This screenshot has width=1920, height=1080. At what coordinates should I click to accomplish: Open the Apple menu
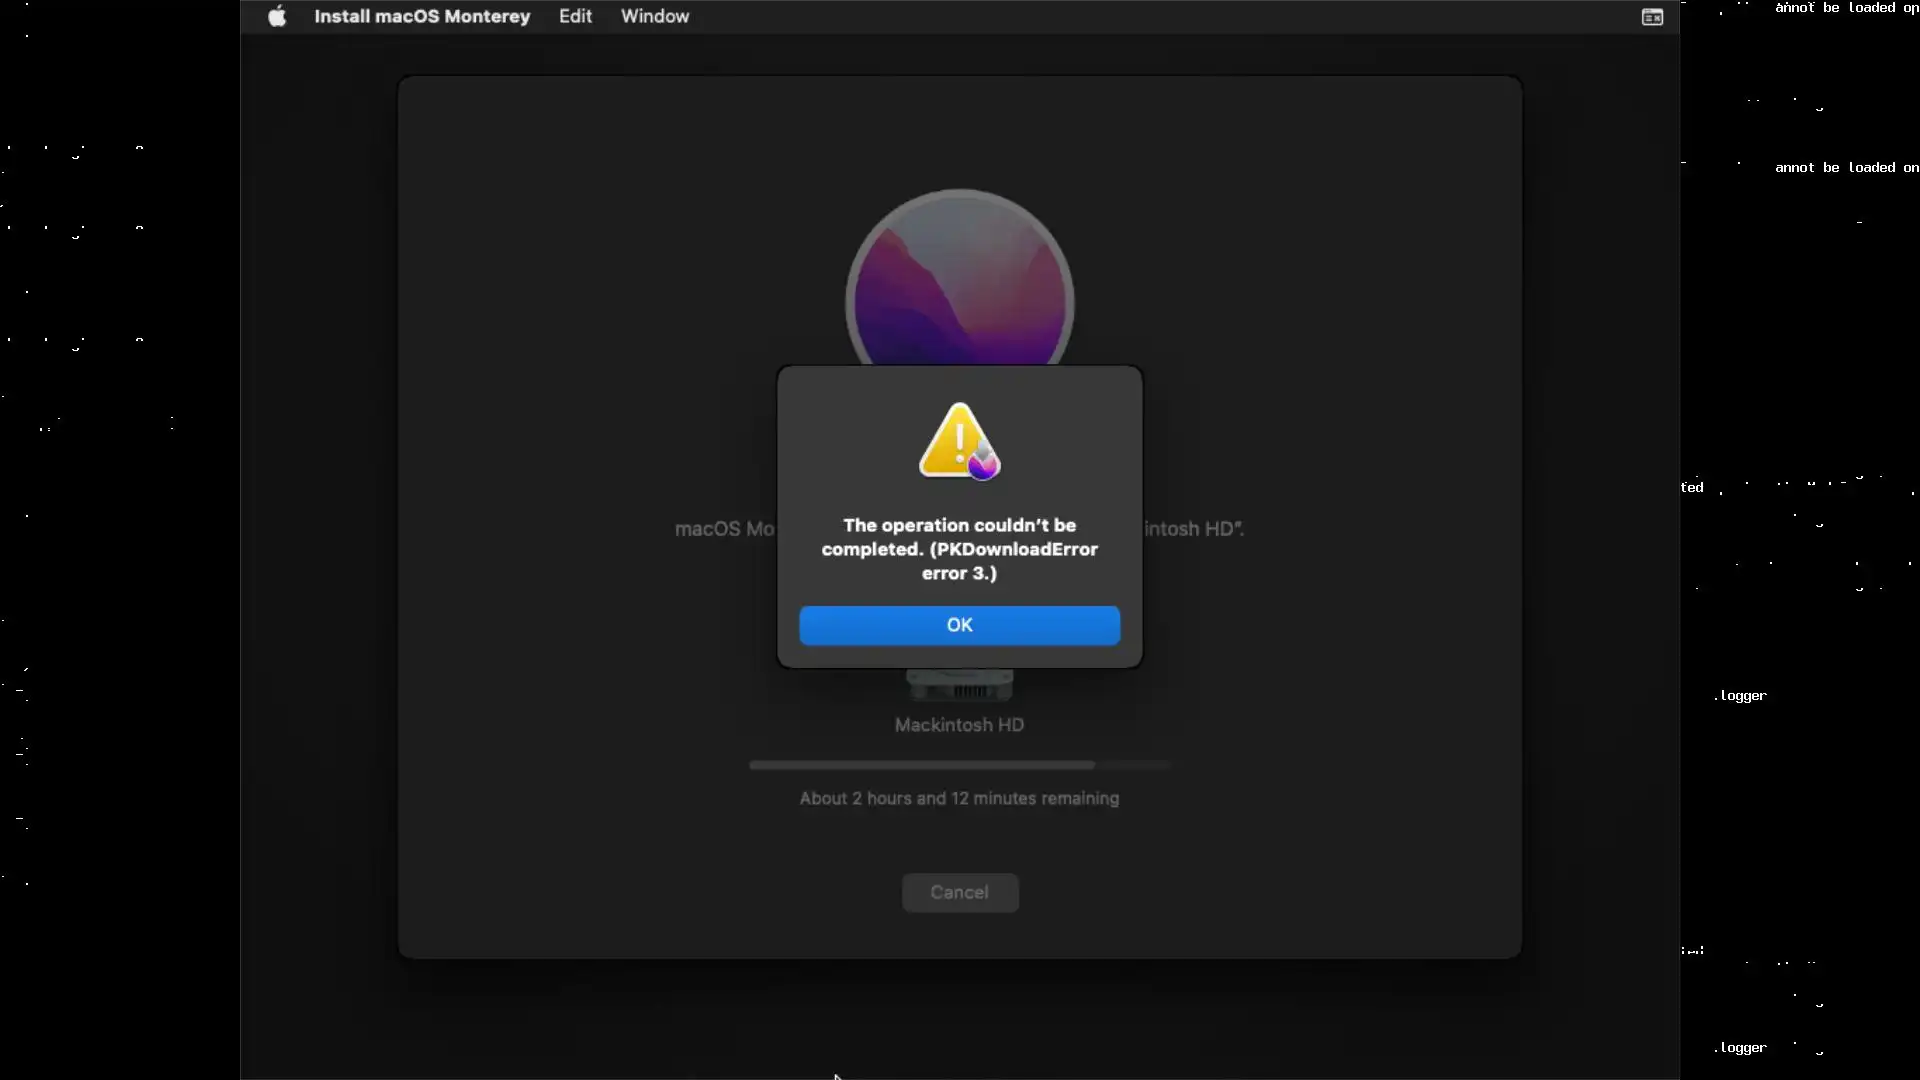coord(277,16)
